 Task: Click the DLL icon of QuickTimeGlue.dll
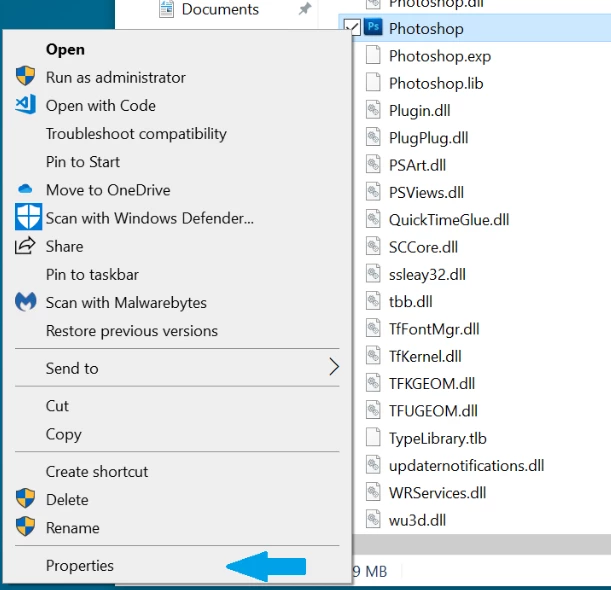click(x=373, y=219)
